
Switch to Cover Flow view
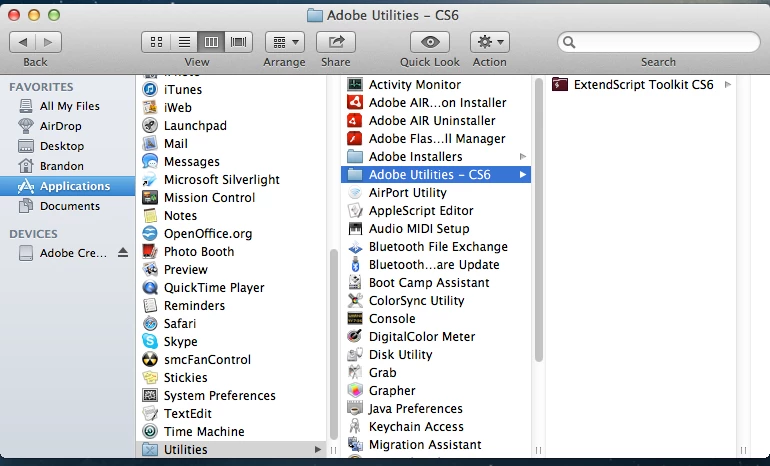click(x=239, y=42)
